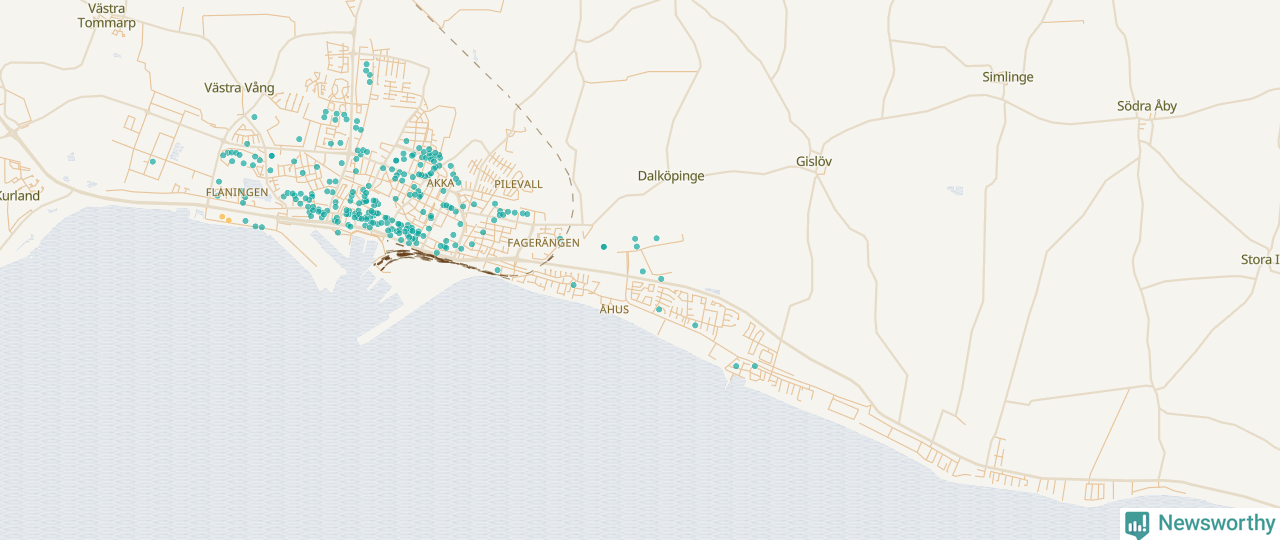Click the PILEVALL district label
1280x540 pixels.
coord(518,185)
